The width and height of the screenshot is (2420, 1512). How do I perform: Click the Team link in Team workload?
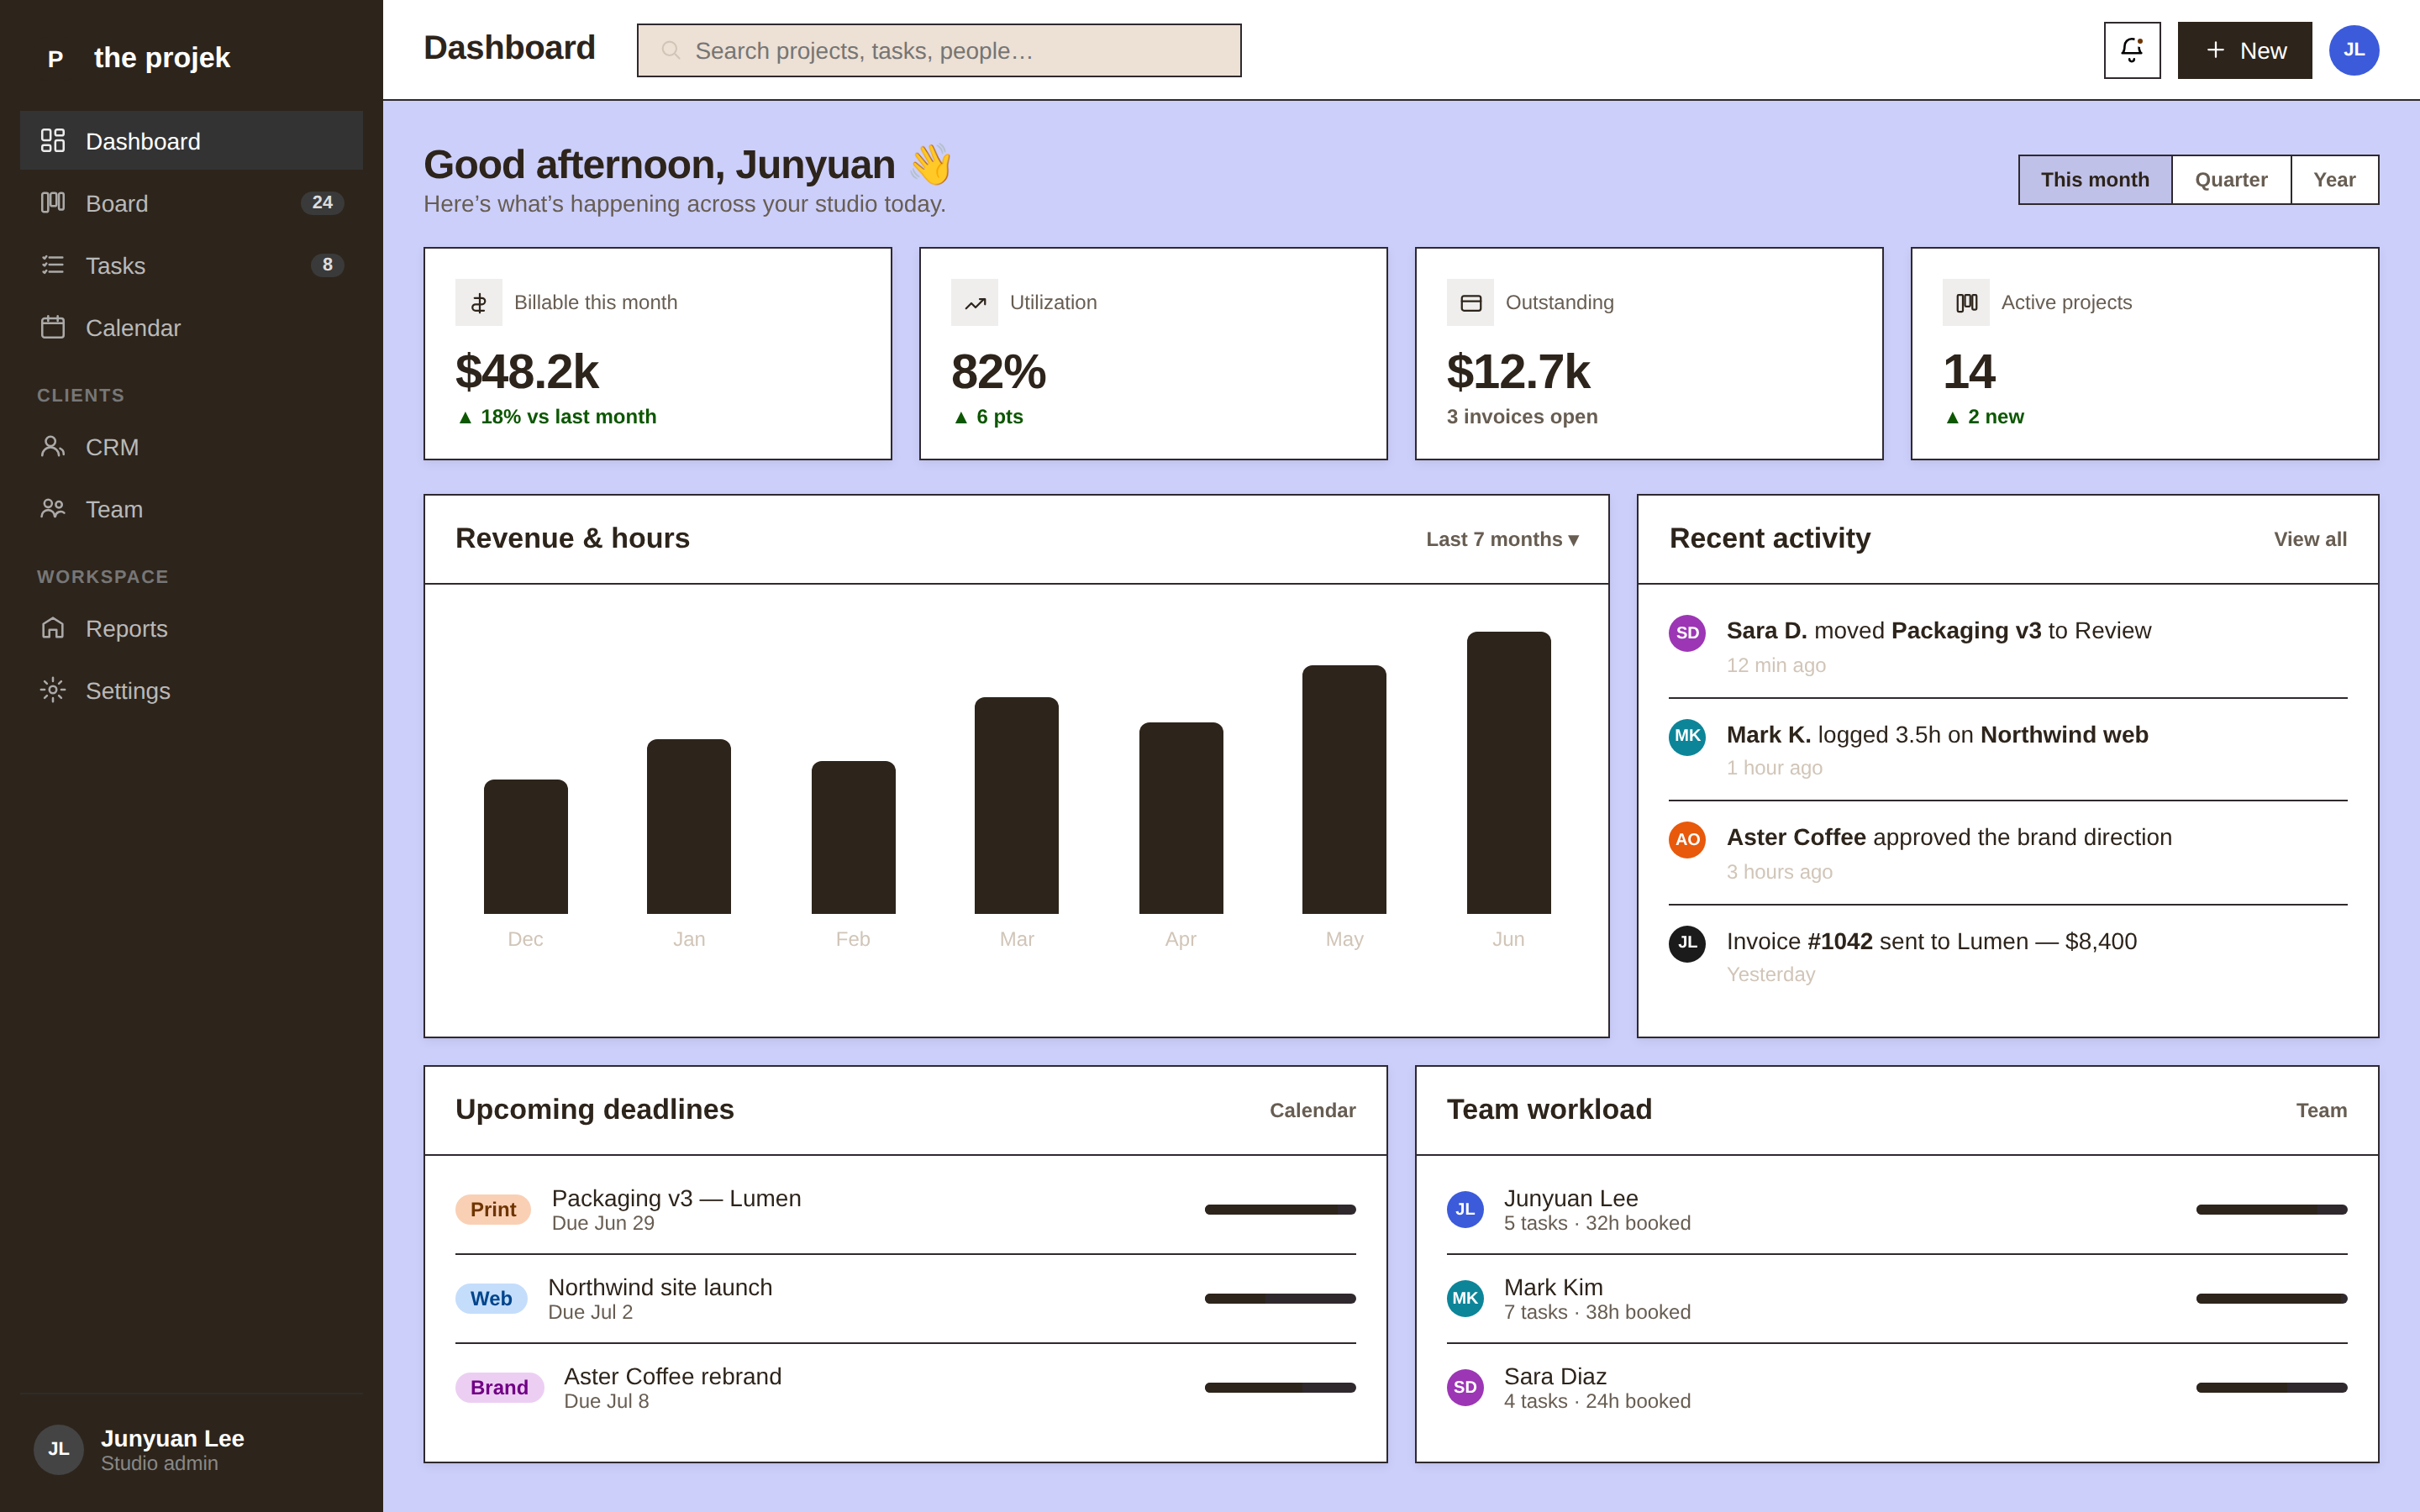point(2321,1110)
